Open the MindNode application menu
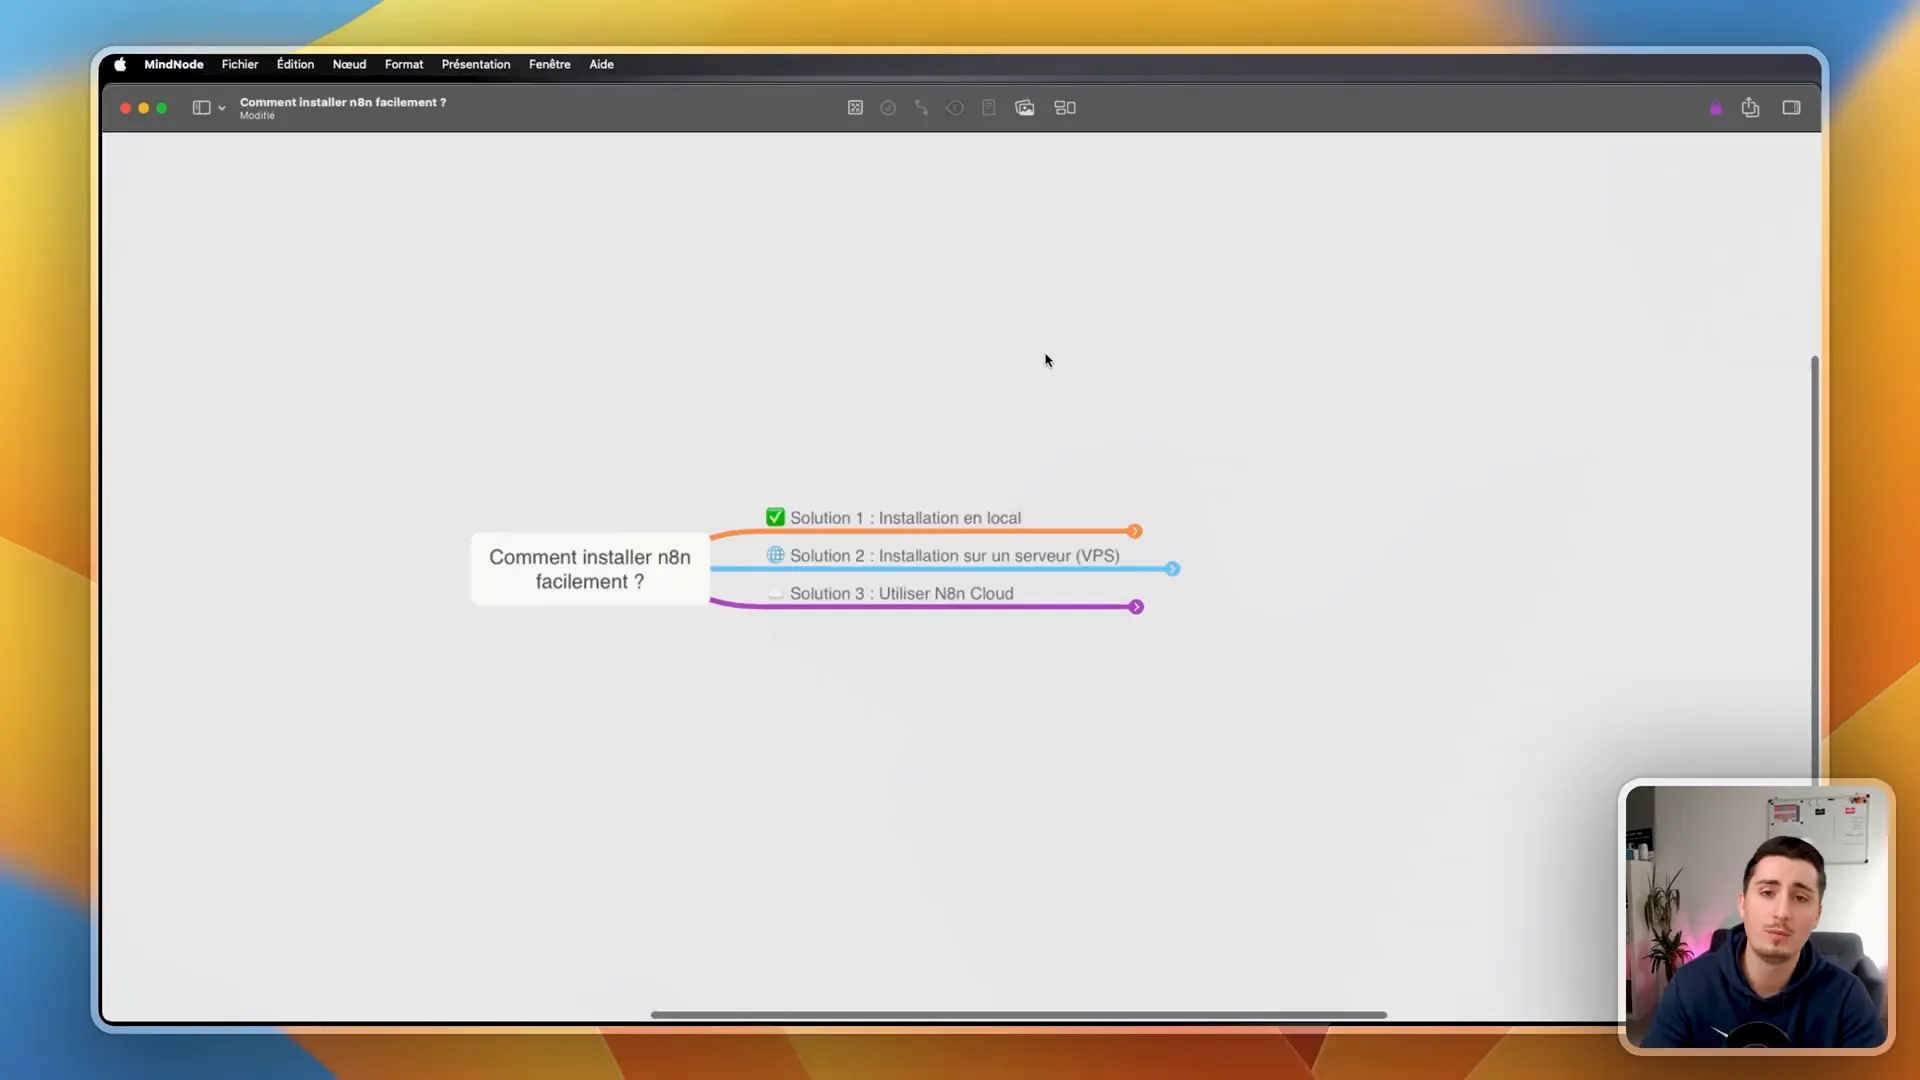1920x1080 pixels. [173, 64]
